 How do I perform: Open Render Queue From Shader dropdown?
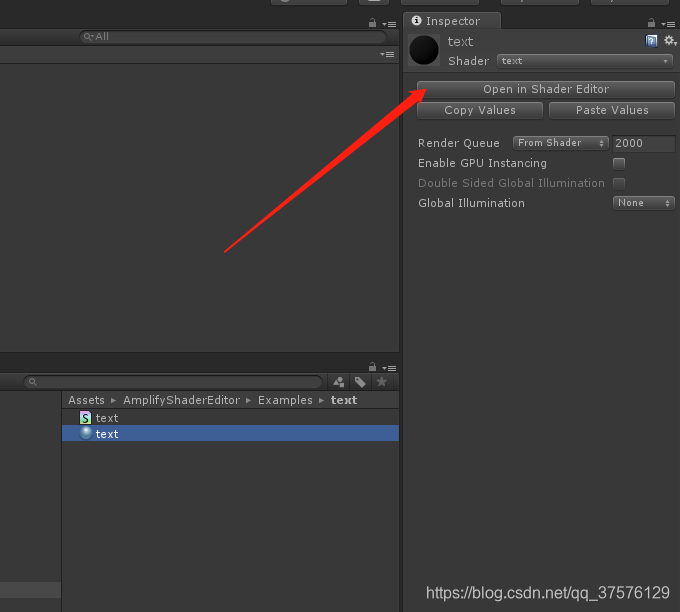[x=560, y=143]
